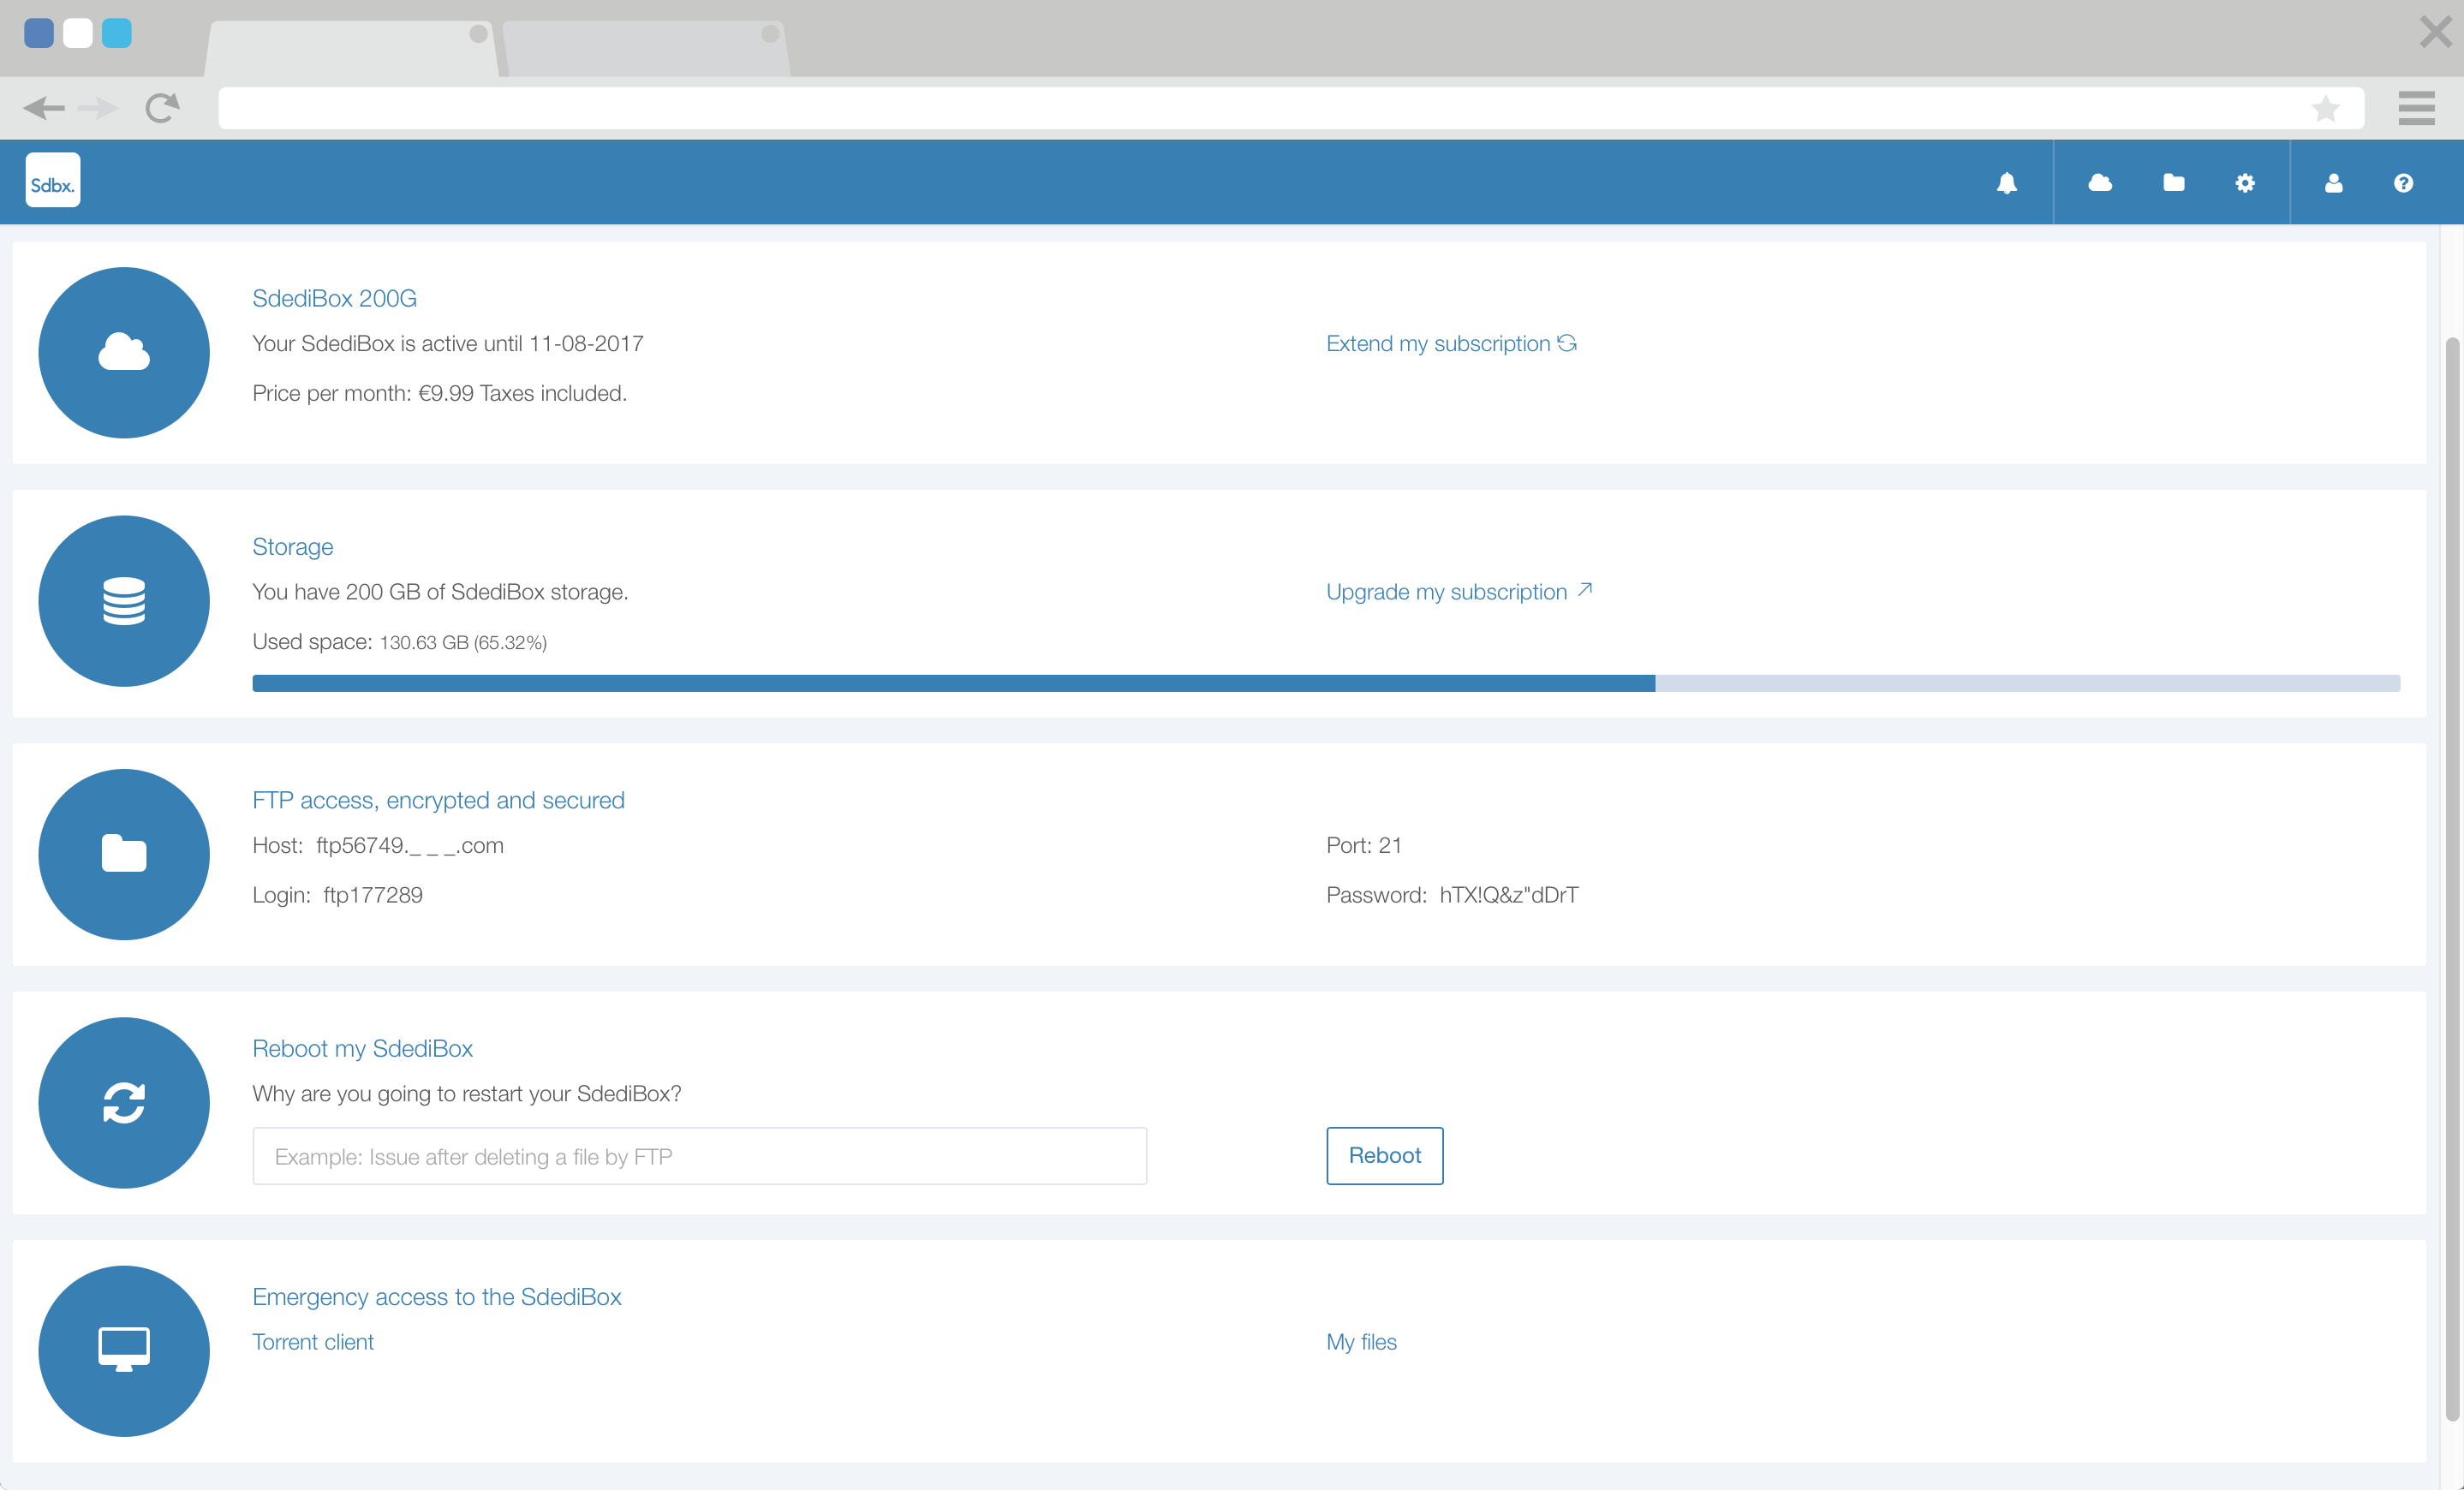Click the large refresh circle icon for Reboot
The height and width of the screenshot is (1490, 2464).
tap(124, 1103)
